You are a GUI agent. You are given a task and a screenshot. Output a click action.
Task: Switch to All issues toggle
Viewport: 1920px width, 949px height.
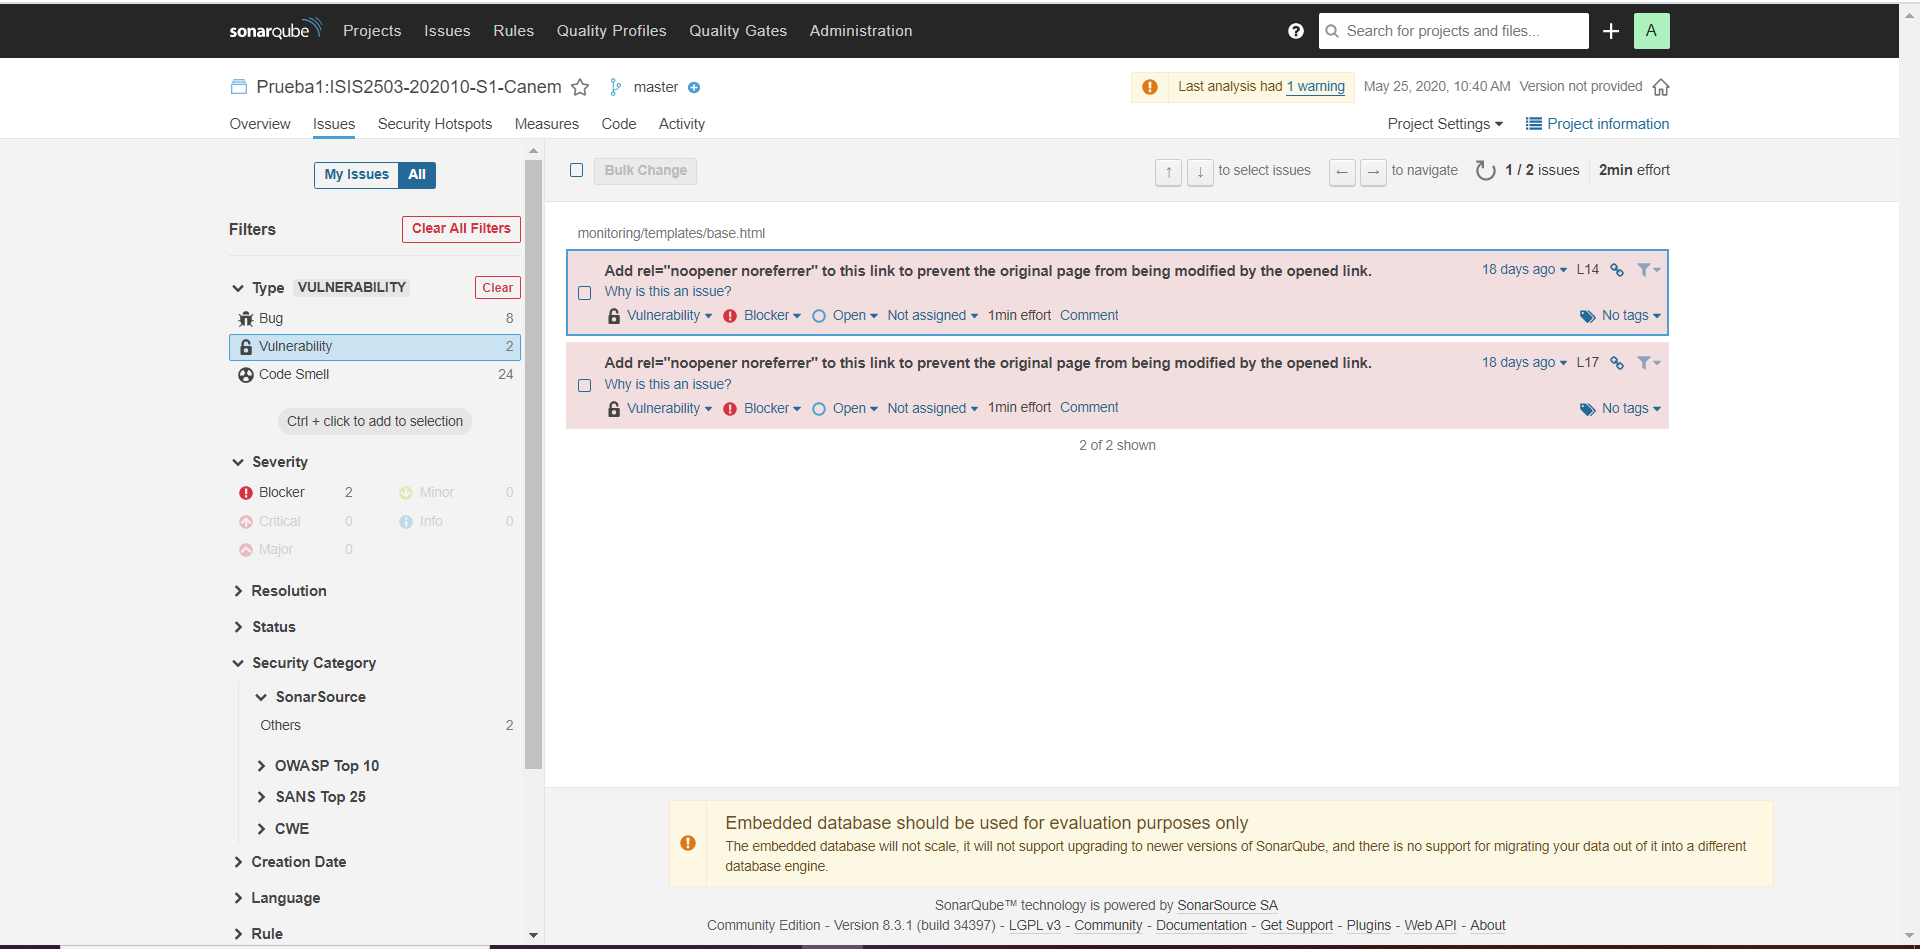pos(417,175)
